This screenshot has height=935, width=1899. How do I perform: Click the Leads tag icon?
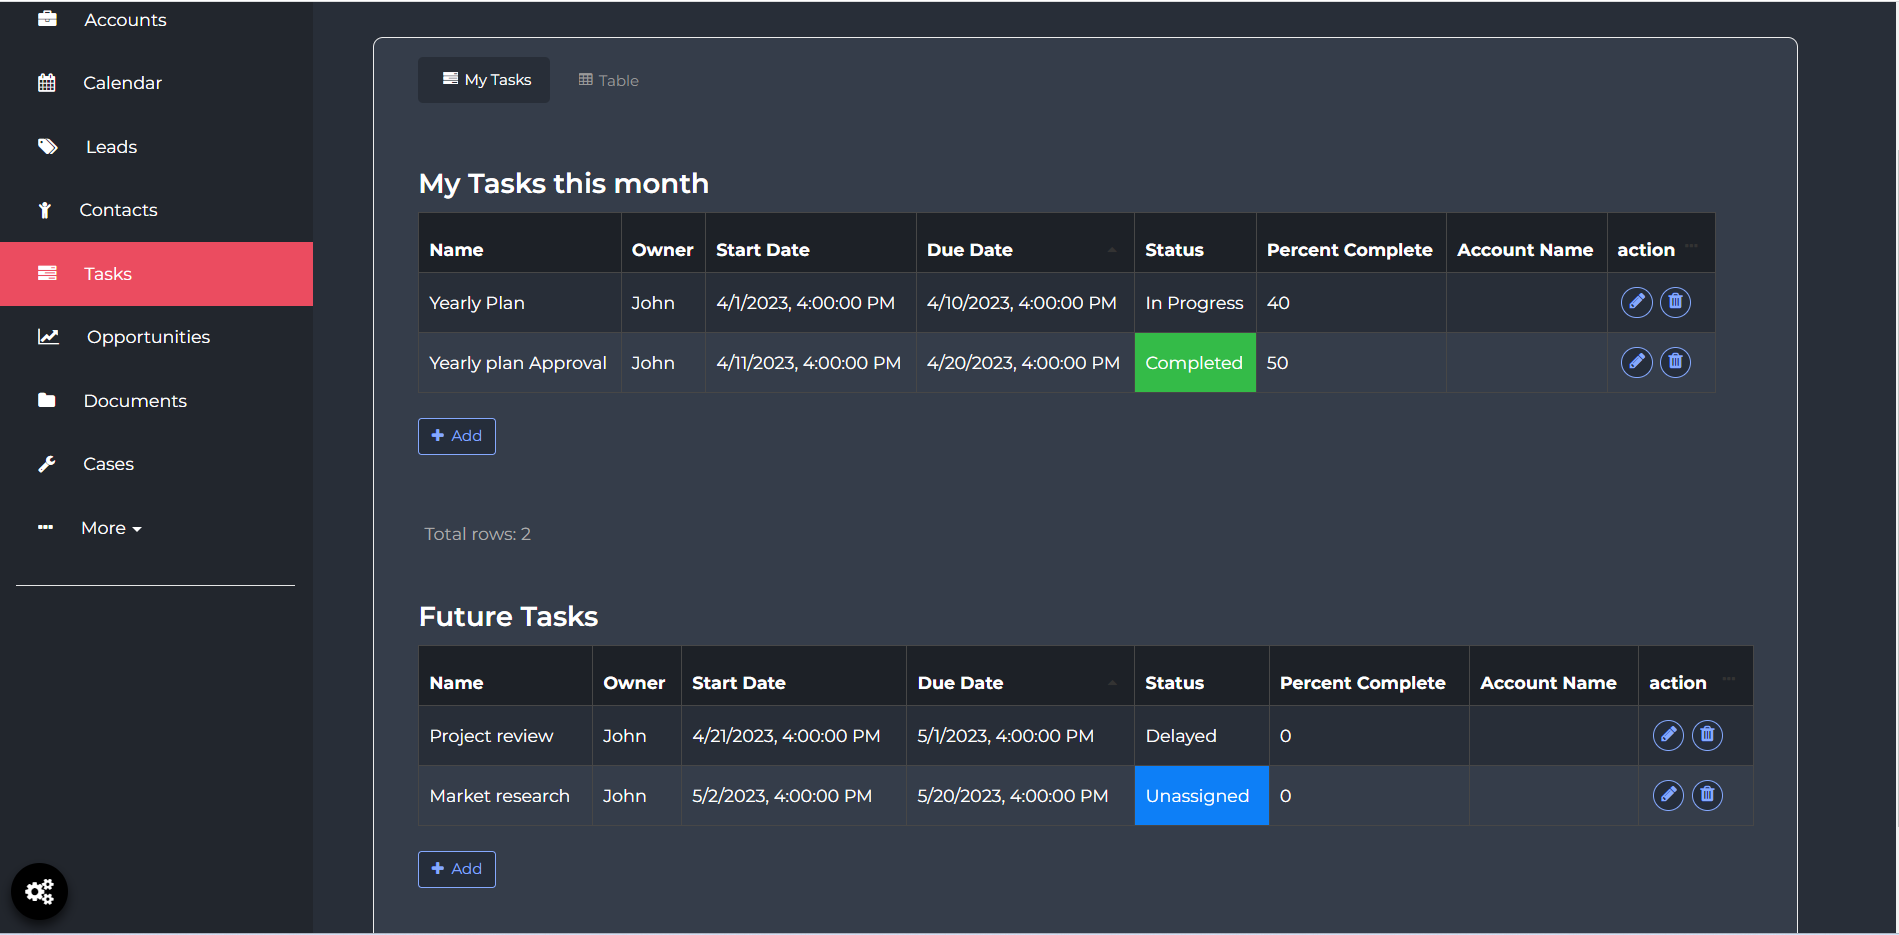click(47, 147)
